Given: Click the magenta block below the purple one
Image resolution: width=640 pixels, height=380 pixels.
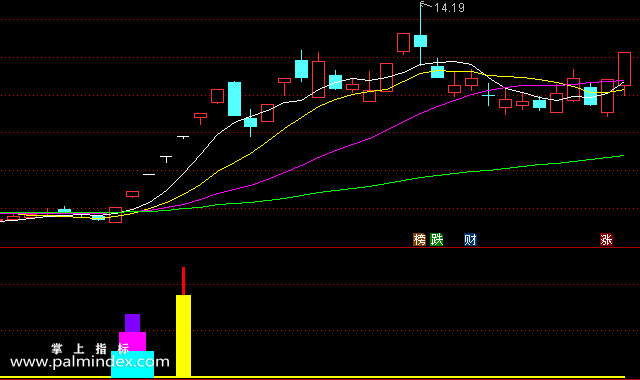Looking at the screenshot, I should click(132, 342).
